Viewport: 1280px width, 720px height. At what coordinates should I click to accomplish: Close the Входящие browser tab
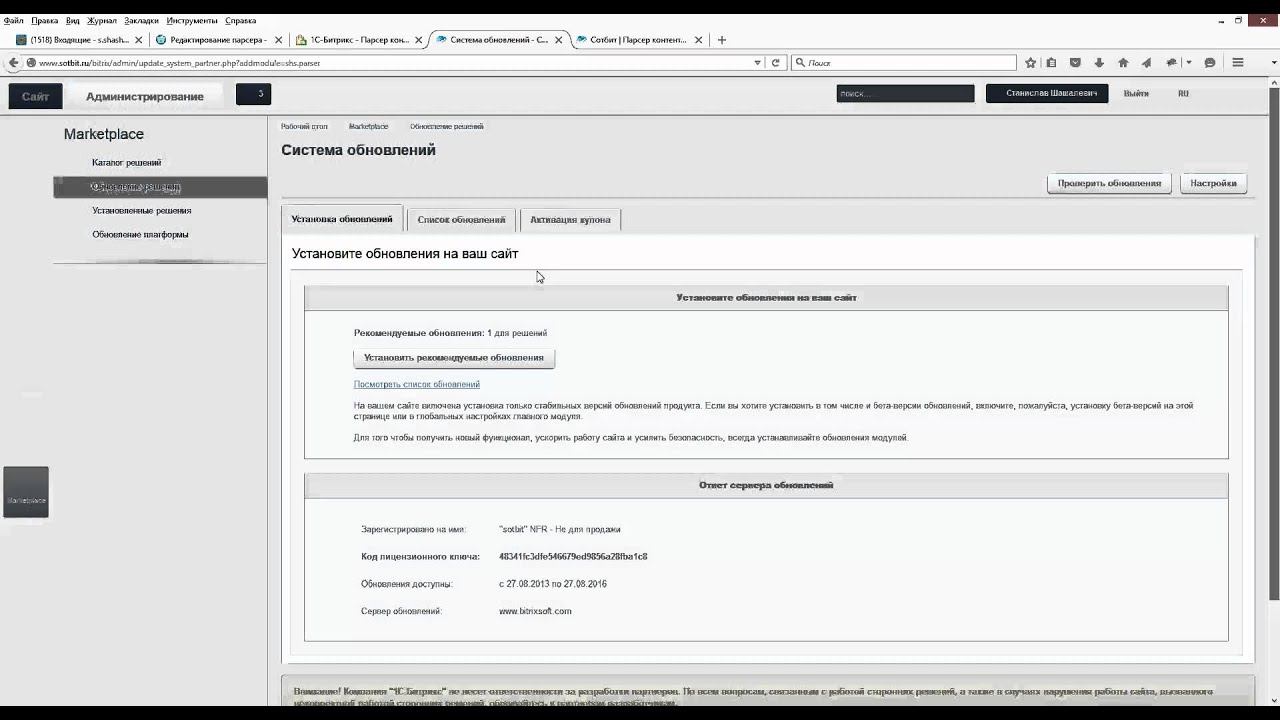138,40
